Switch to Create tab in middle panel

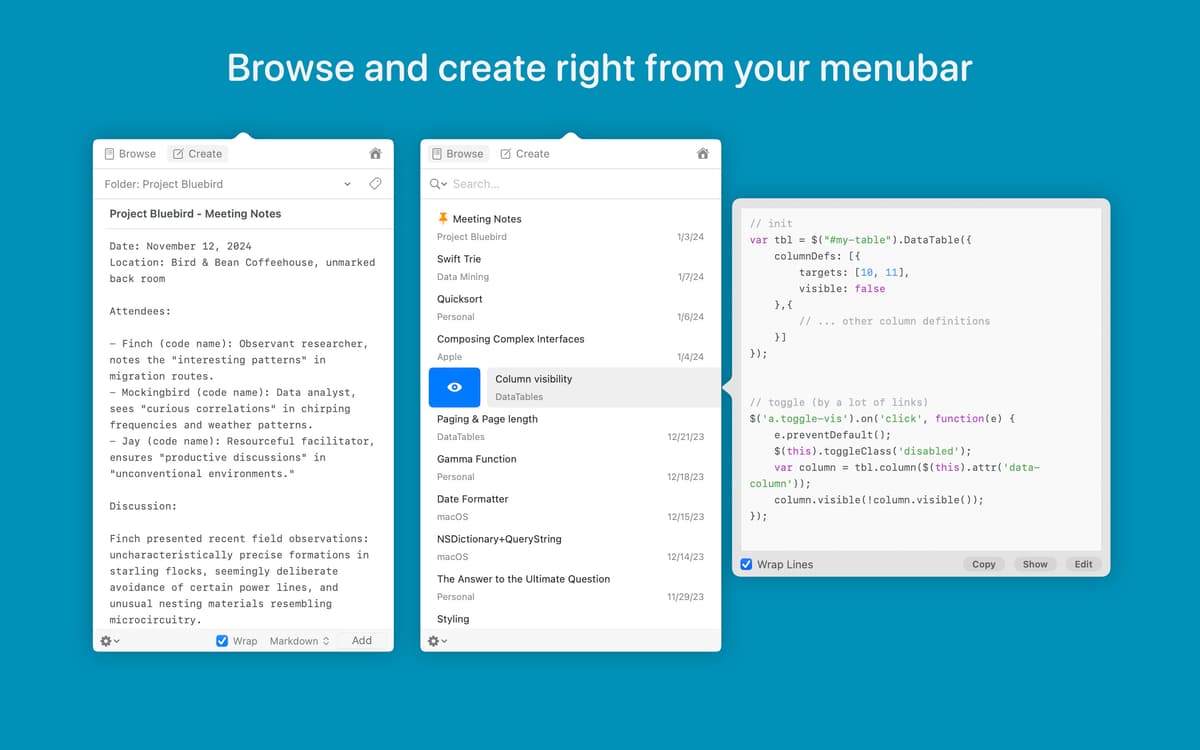[524, 154]
